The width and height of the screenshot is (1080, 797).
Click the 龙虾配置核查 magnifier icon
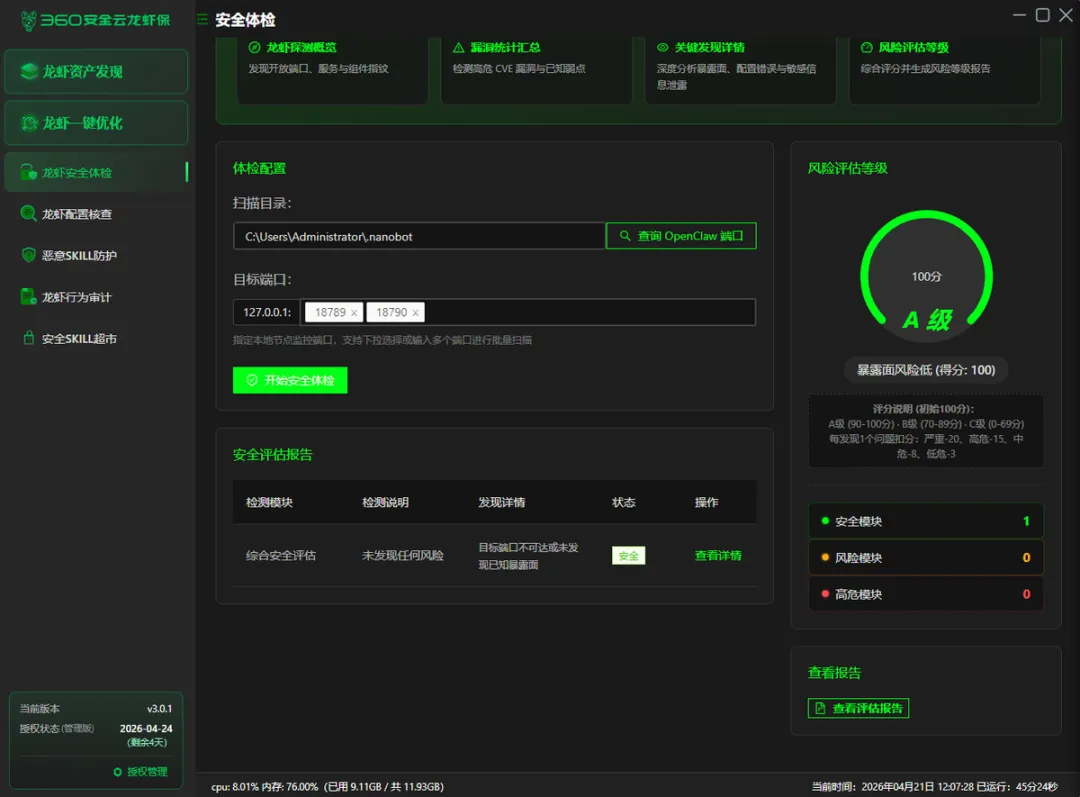pyautogui.click(x=28, y=214)
